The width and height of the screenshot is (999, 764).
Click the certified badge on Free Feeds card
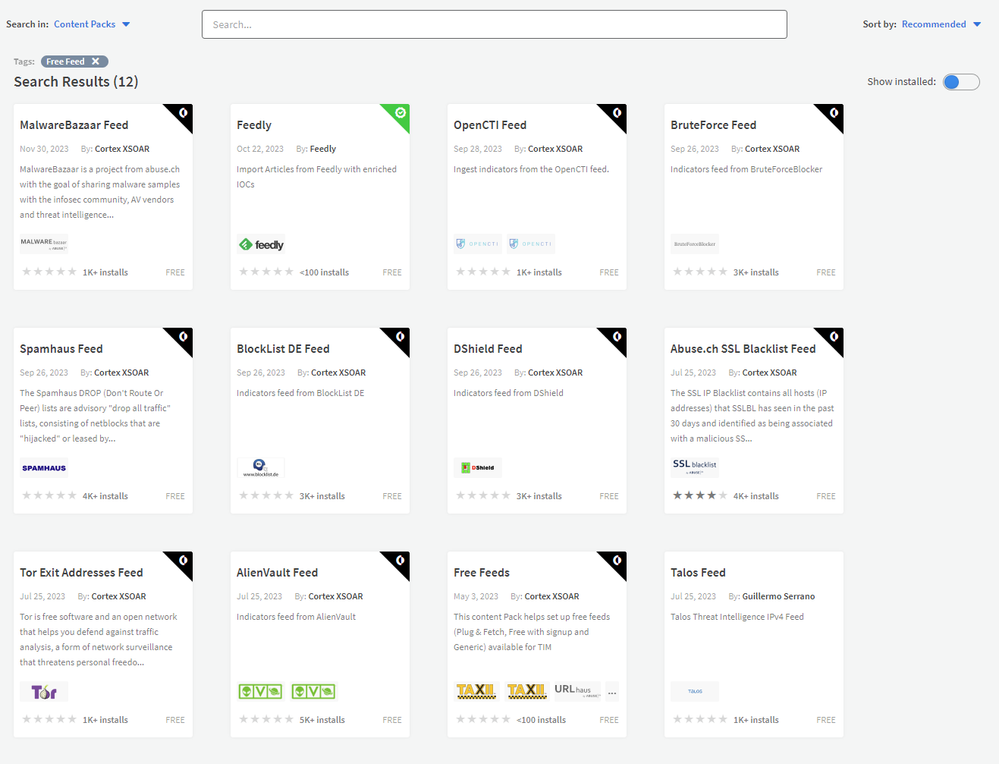(616, 561)
